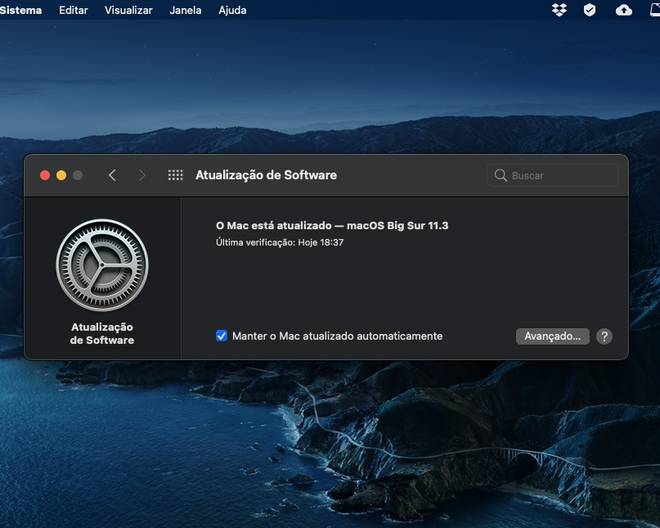This screenshot has width=660, height=528.
Task: Click the Avançado... button
Action: click(552, 336)
